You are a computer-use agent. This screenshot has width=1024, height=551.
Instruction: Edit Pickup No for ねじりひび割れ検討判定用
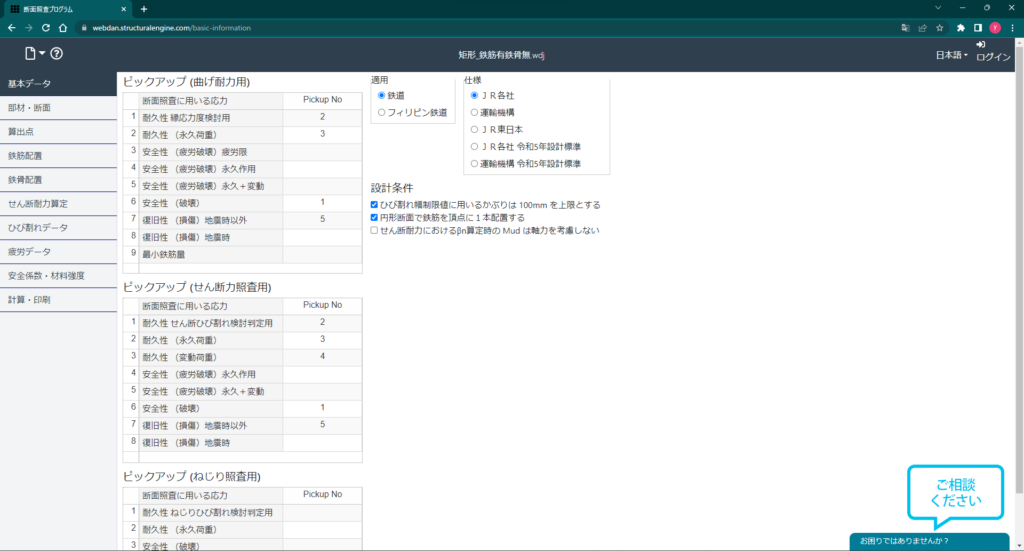[323, 512]
